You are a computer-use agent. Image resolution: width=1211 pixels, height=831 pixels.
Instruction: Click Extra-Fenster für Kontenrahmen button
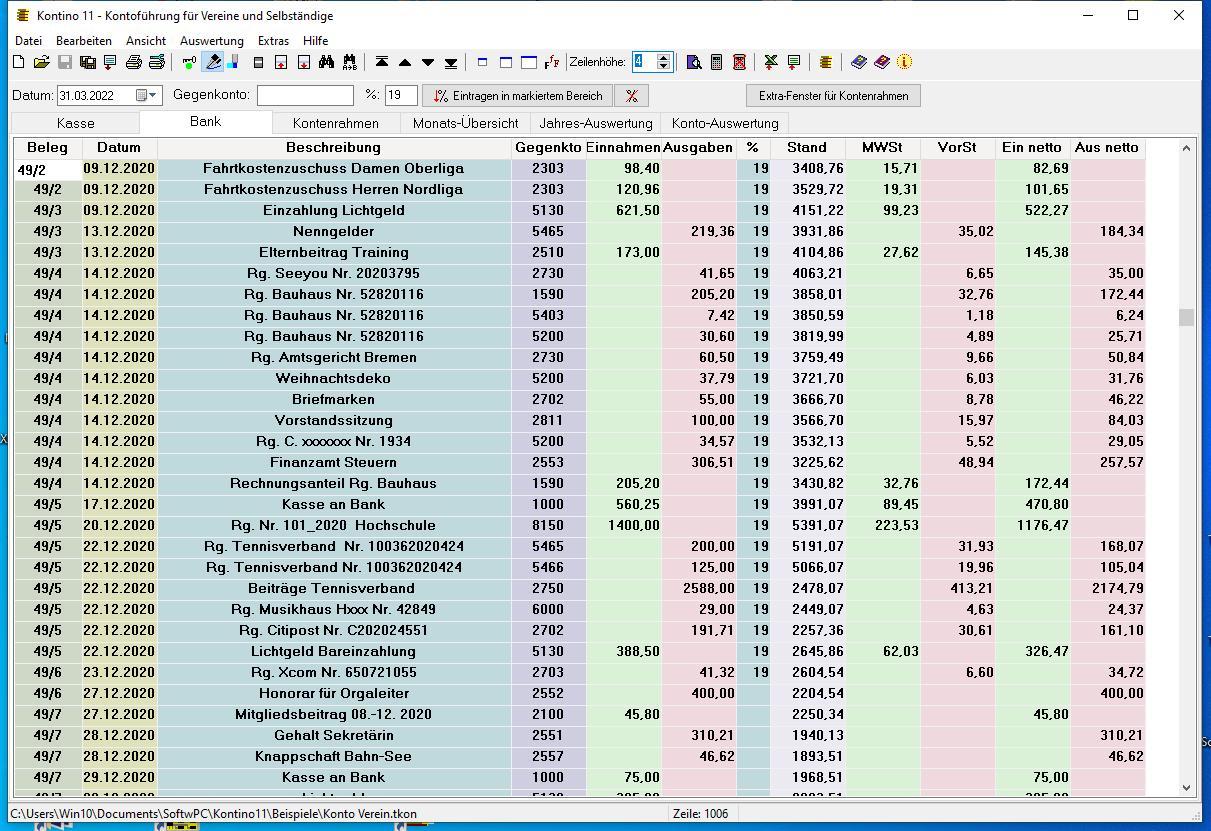[x=833, y=96]
